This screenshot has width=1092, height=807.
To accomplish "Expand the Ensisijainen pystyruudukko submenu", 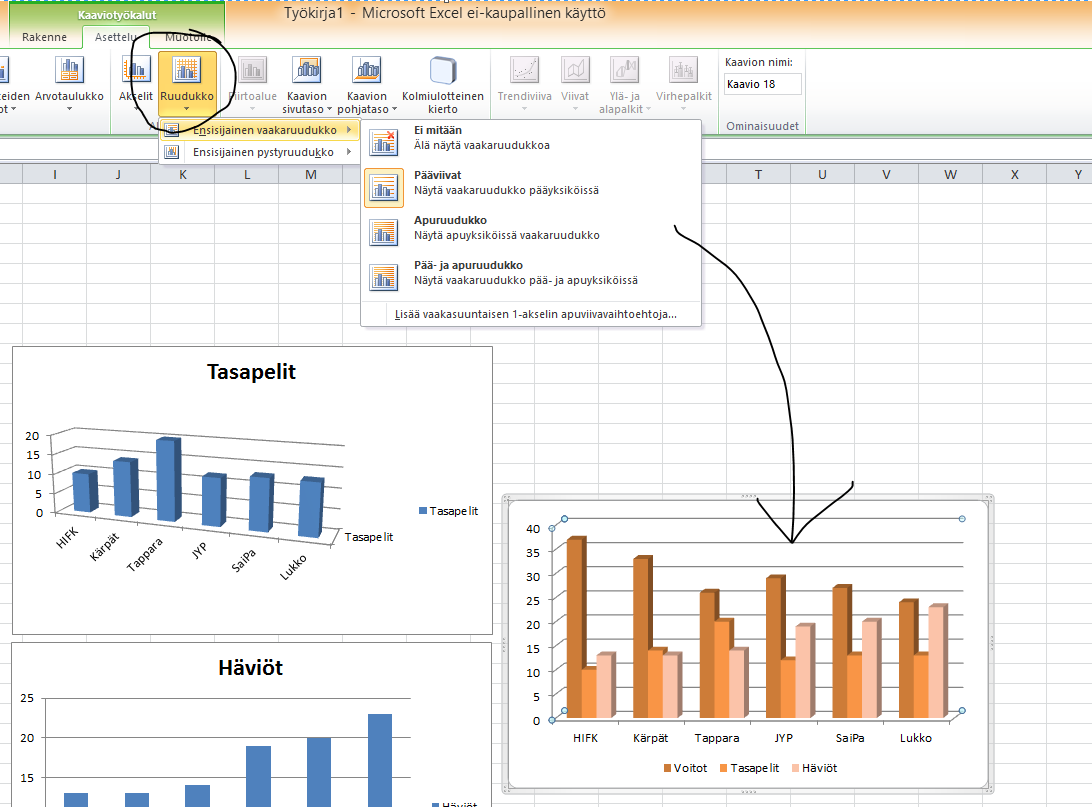I will pyautogui.click(x=260, y=152).
